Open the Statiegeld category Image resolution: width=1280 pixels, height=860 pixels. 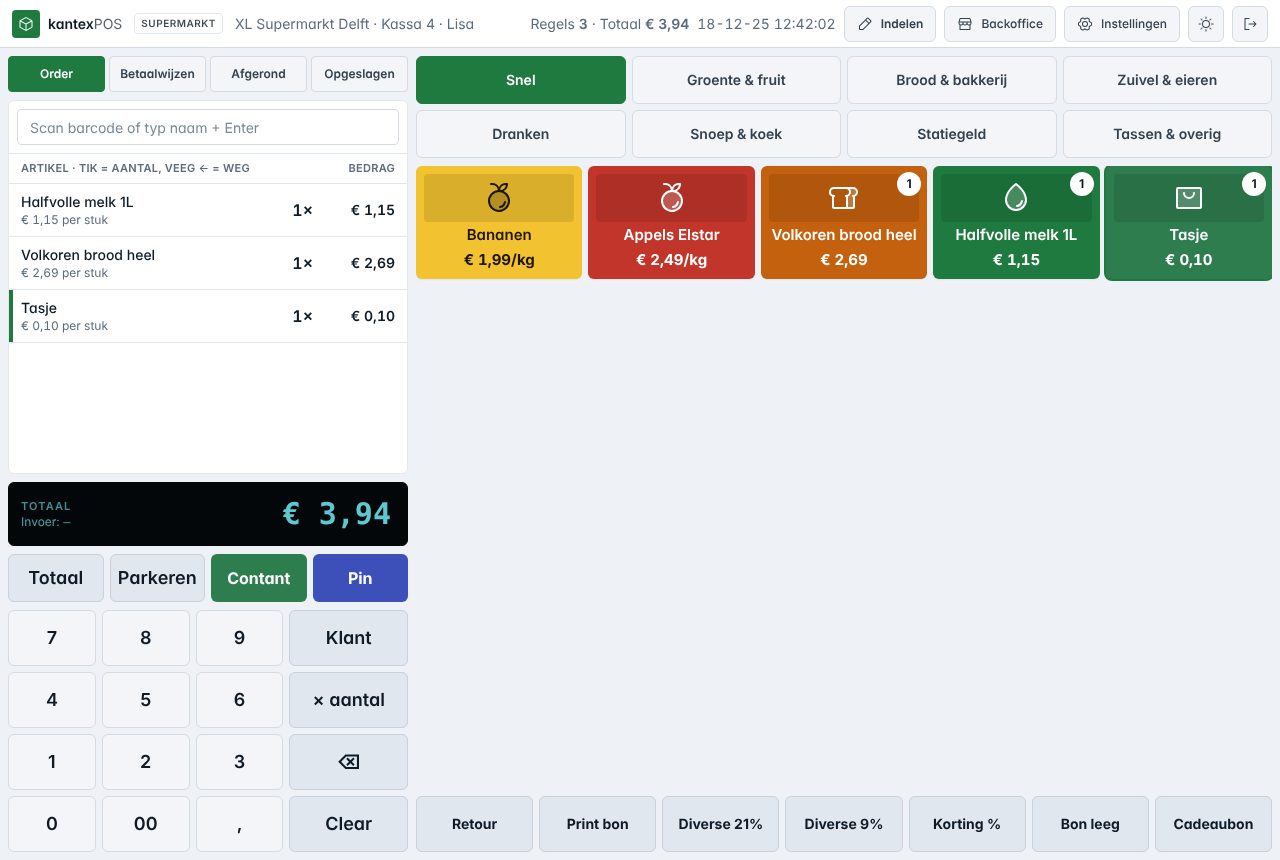952,134
